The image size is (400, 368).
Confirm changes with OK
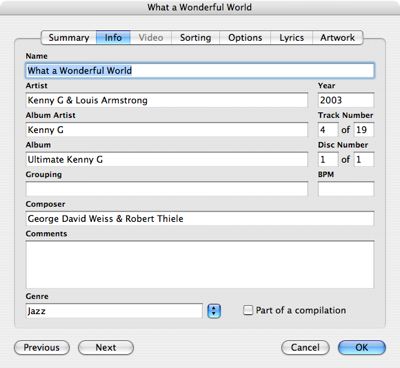362,348
